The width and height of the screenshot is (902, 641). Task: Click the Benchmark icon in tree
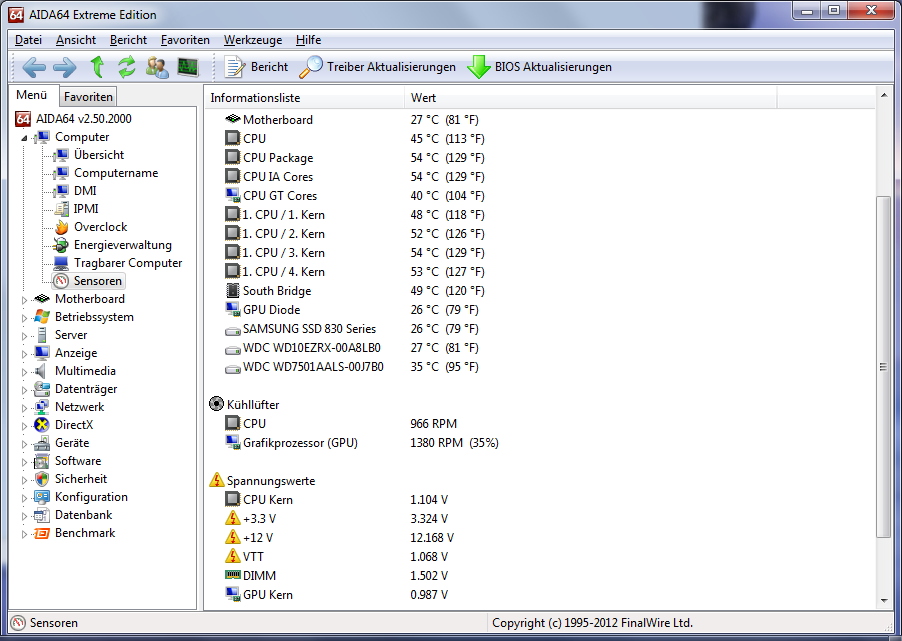42,533
